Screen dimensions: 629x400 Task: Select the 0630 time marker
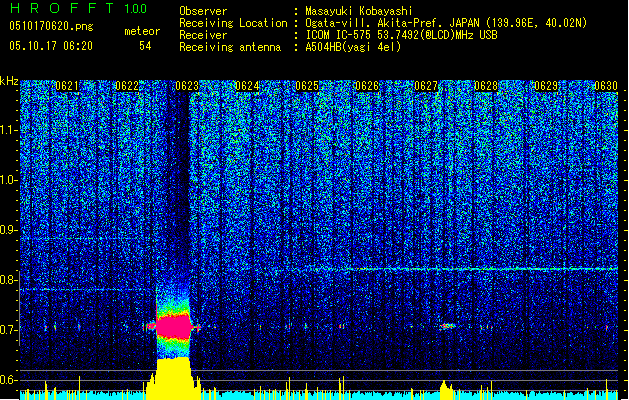tap(606, 86)
